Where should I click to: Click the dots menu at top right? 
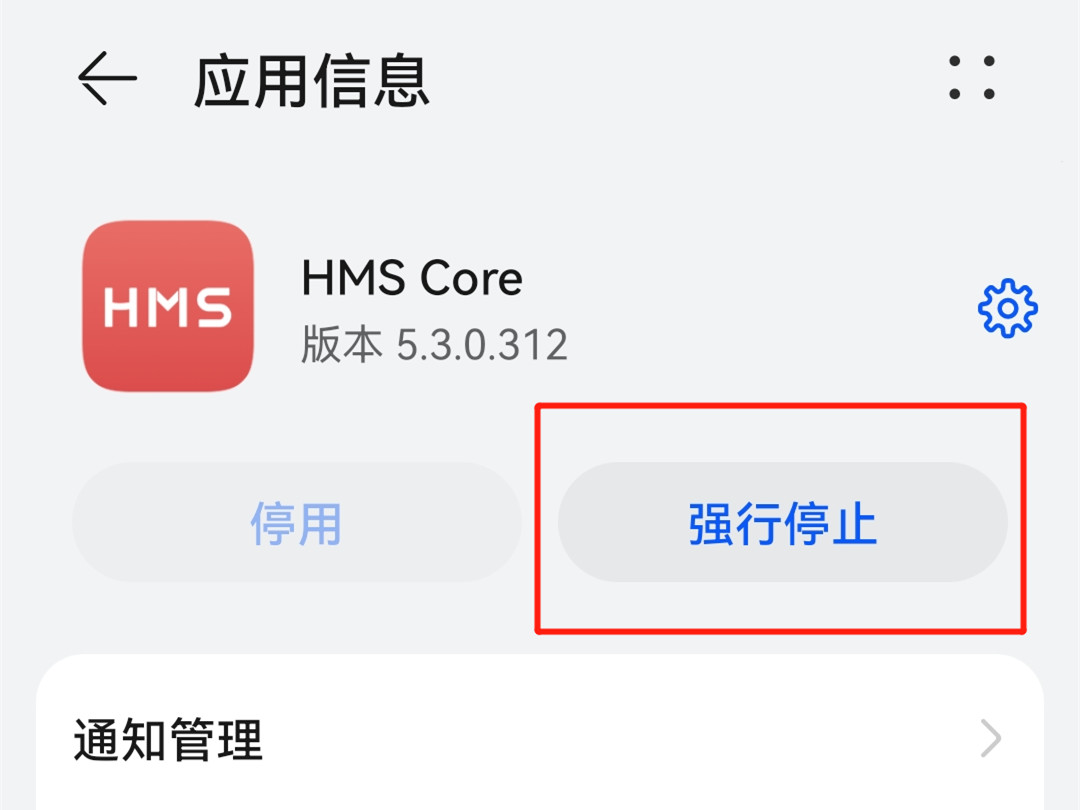(x=972, y=77)
